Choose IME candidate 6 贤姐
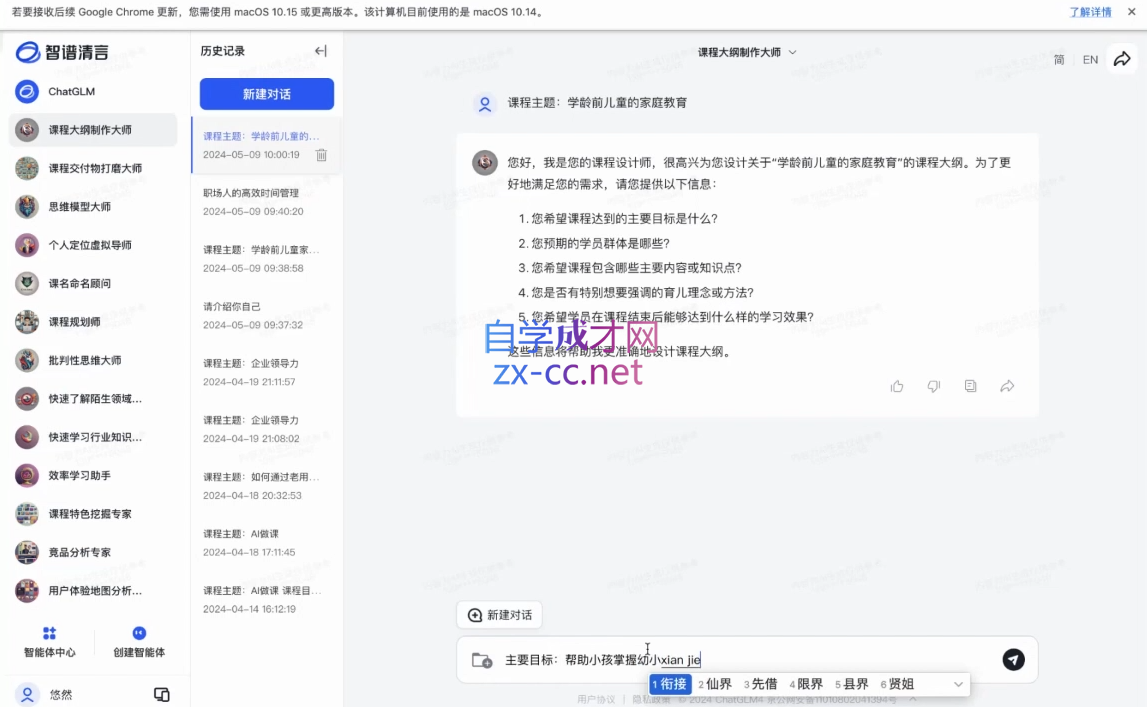Viewport: 1147px width, 707px height. tap(898, 684)
